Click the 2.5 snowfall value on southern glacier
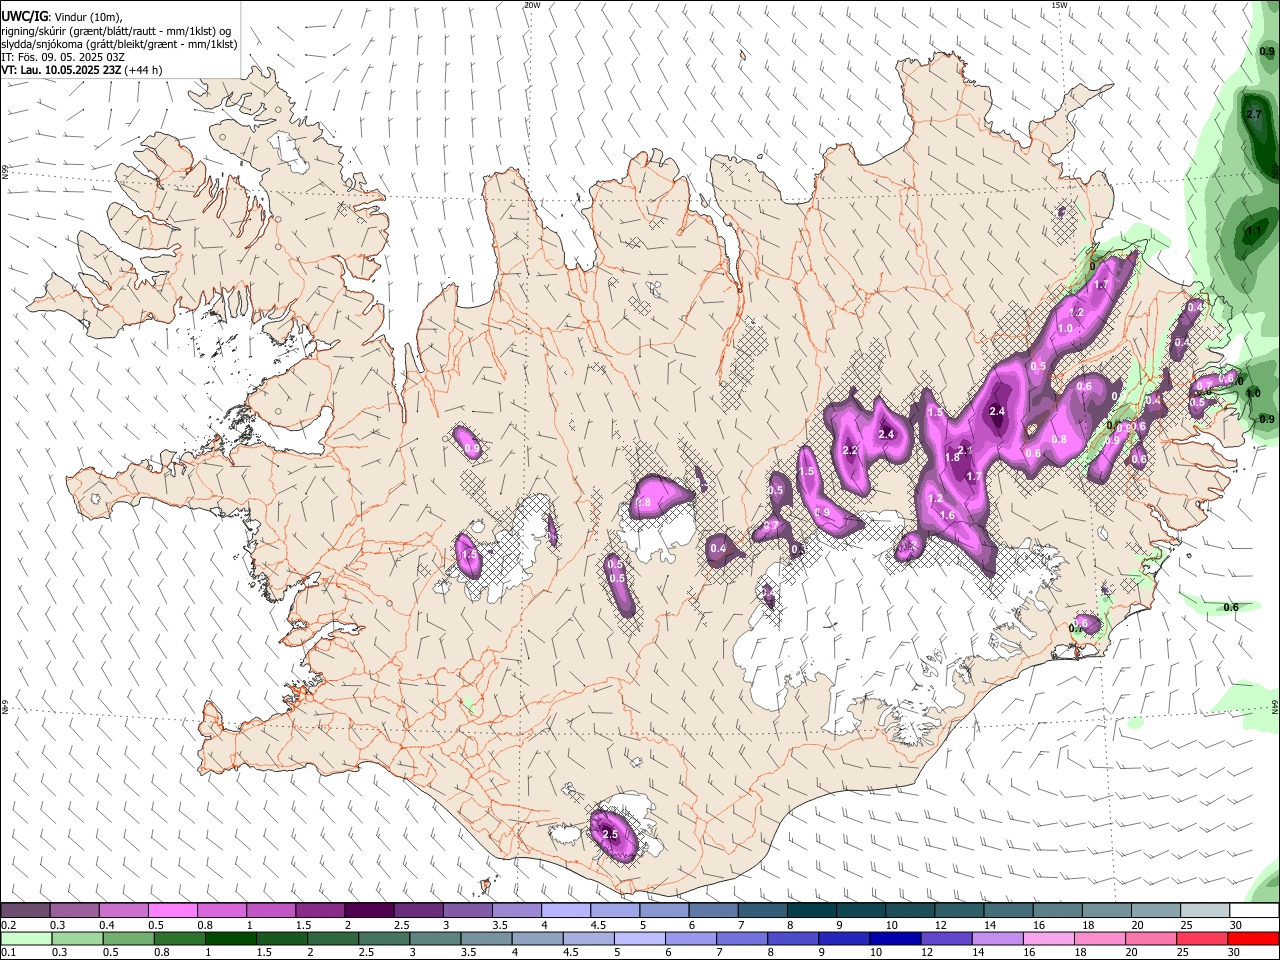 610,834
